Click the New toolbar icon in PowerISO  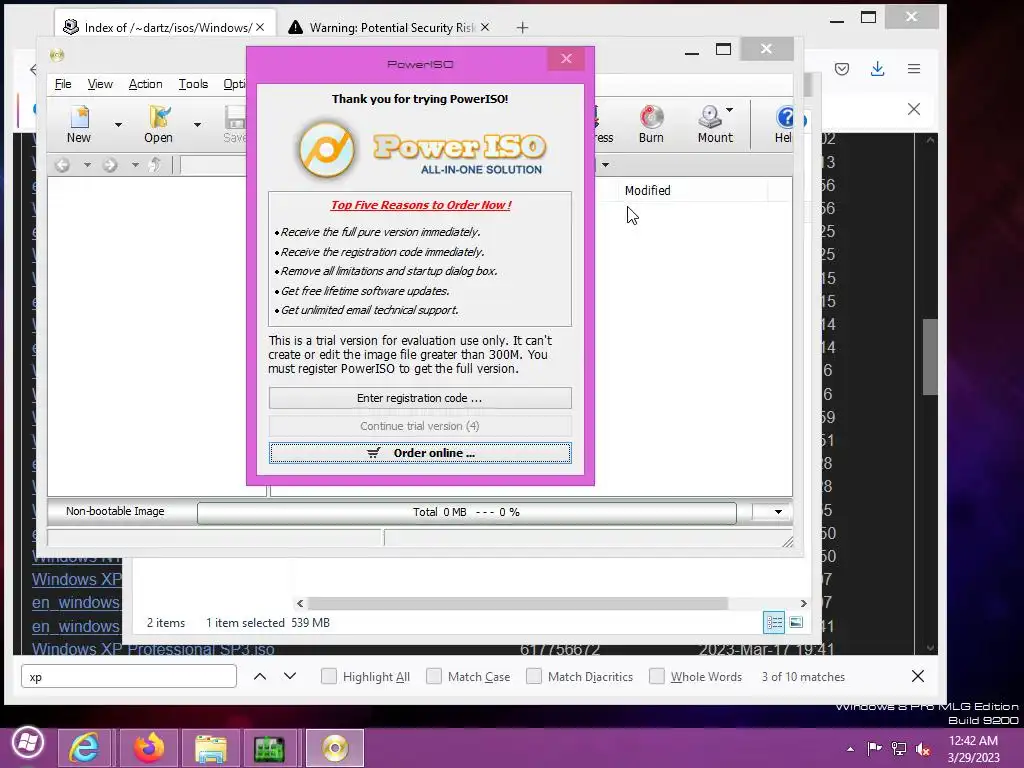(79, 124)
